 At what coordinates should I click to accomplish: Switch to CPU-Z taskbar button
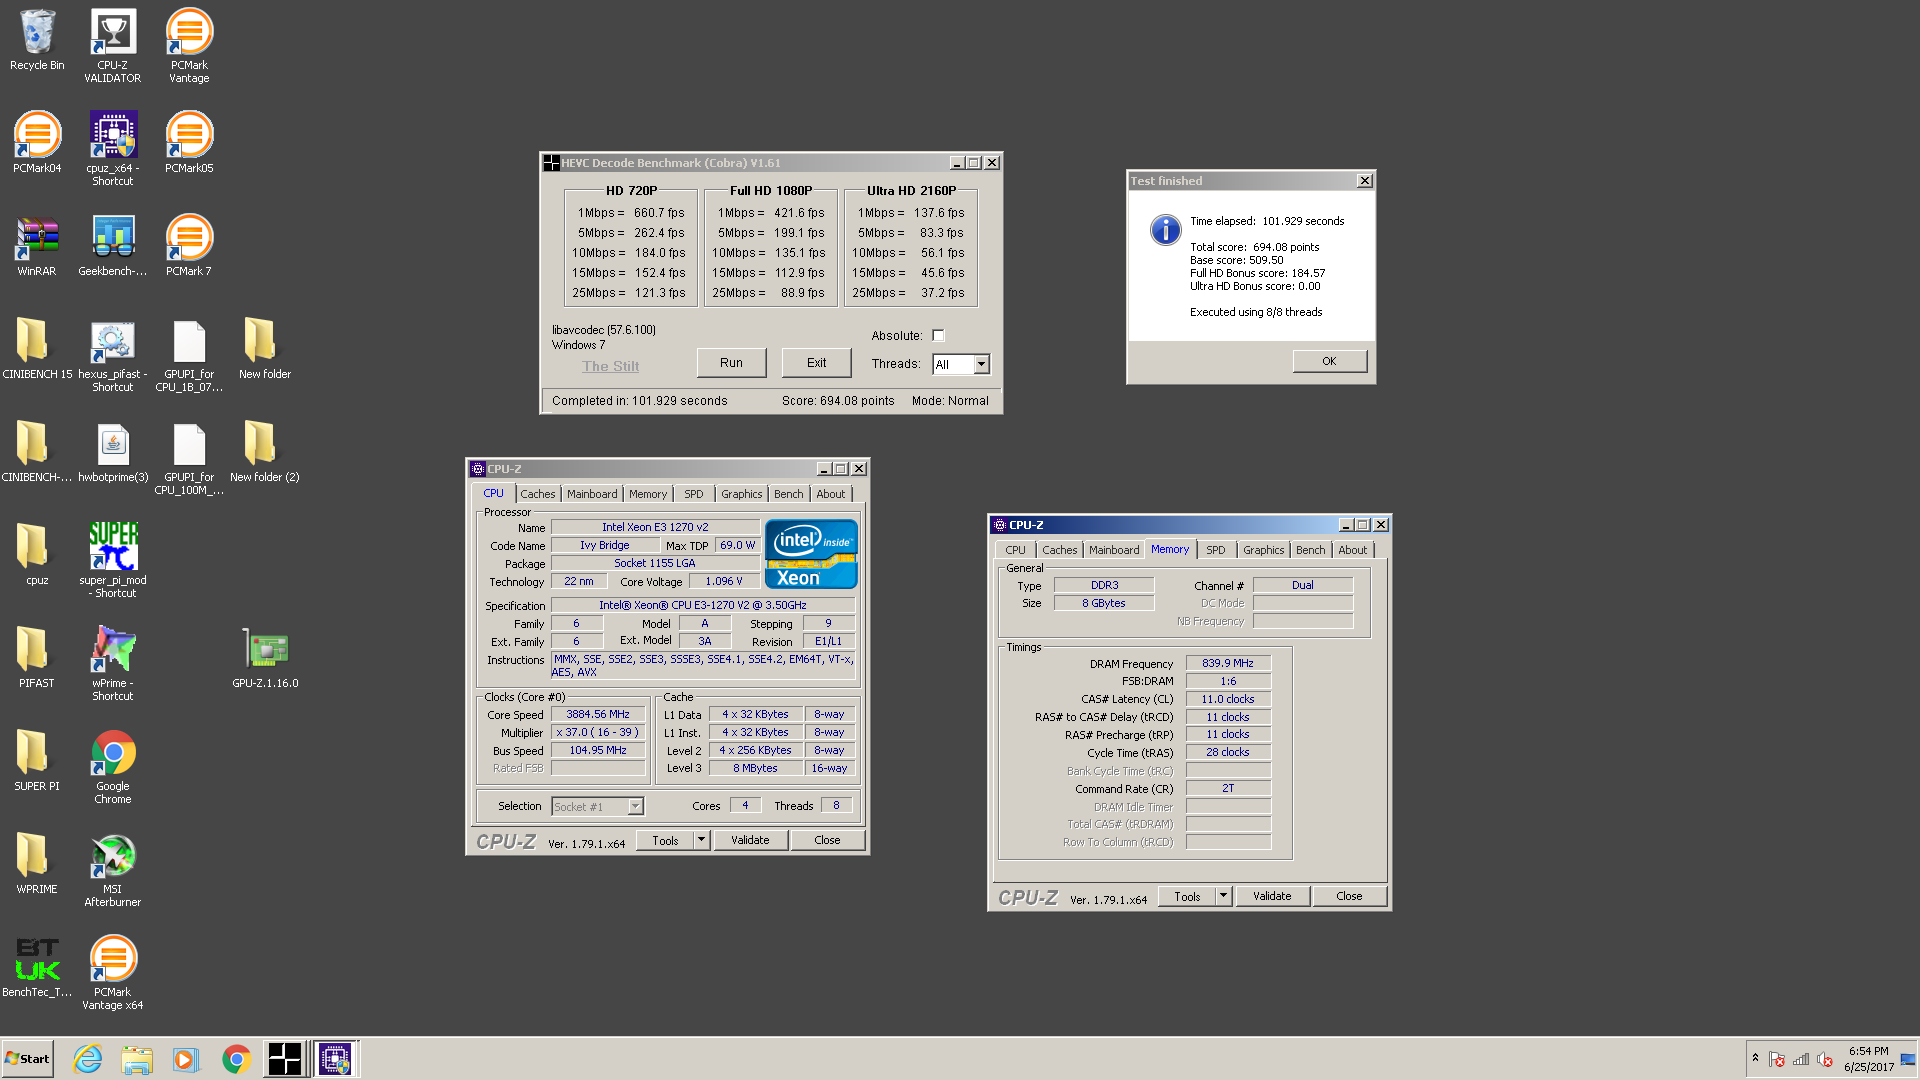coord(335,1059)
